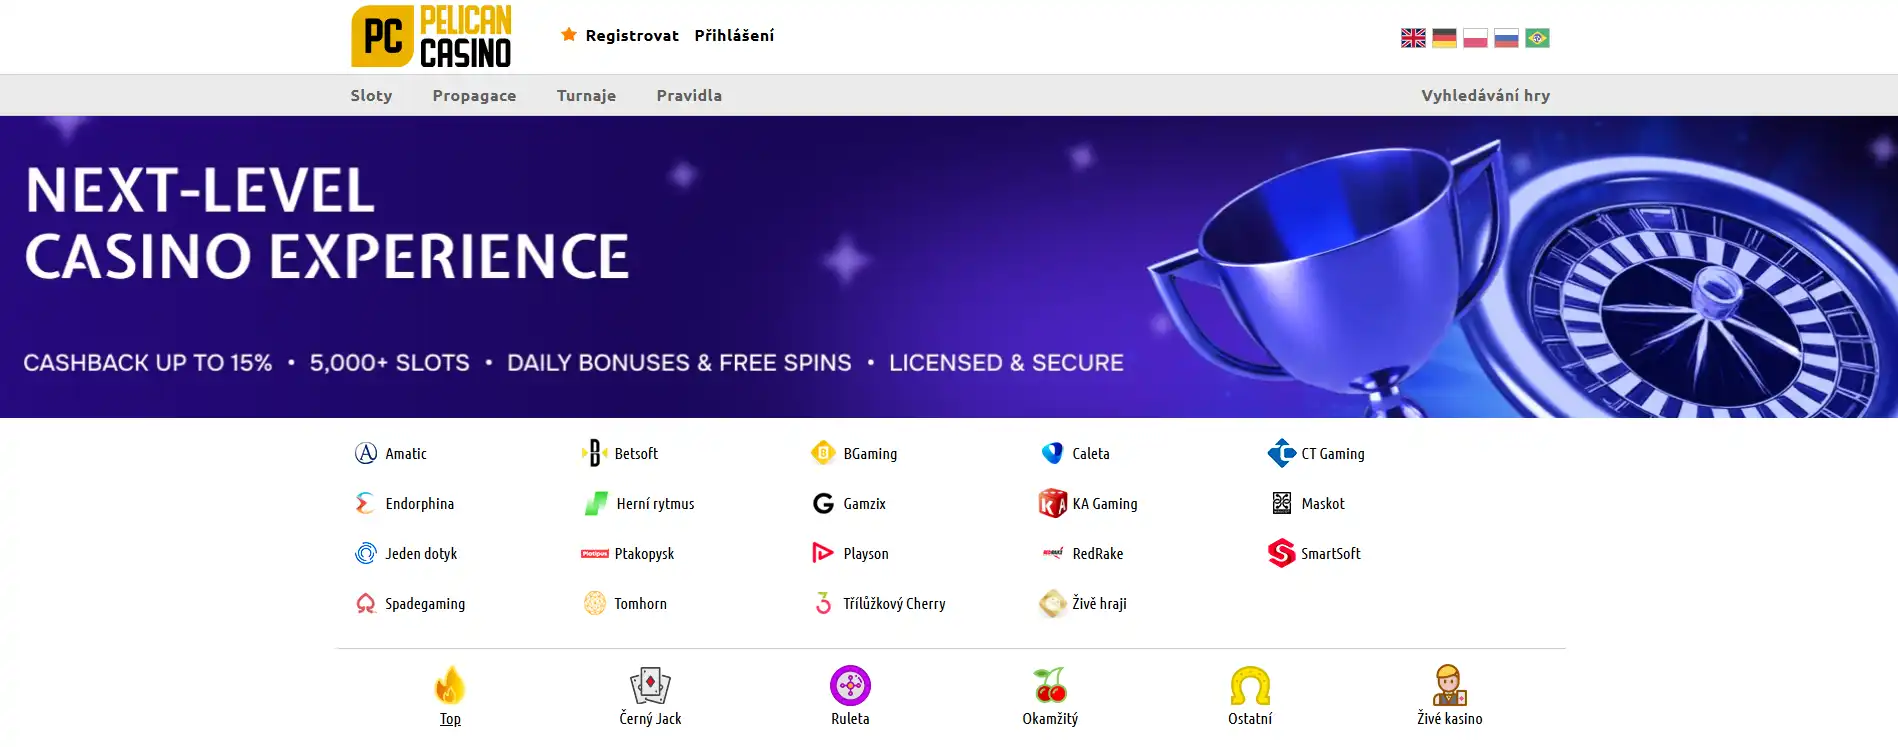Screen dimensions: 1898x747
Task: Open the Spadegaming provider link
Action: tap(425, 603)
